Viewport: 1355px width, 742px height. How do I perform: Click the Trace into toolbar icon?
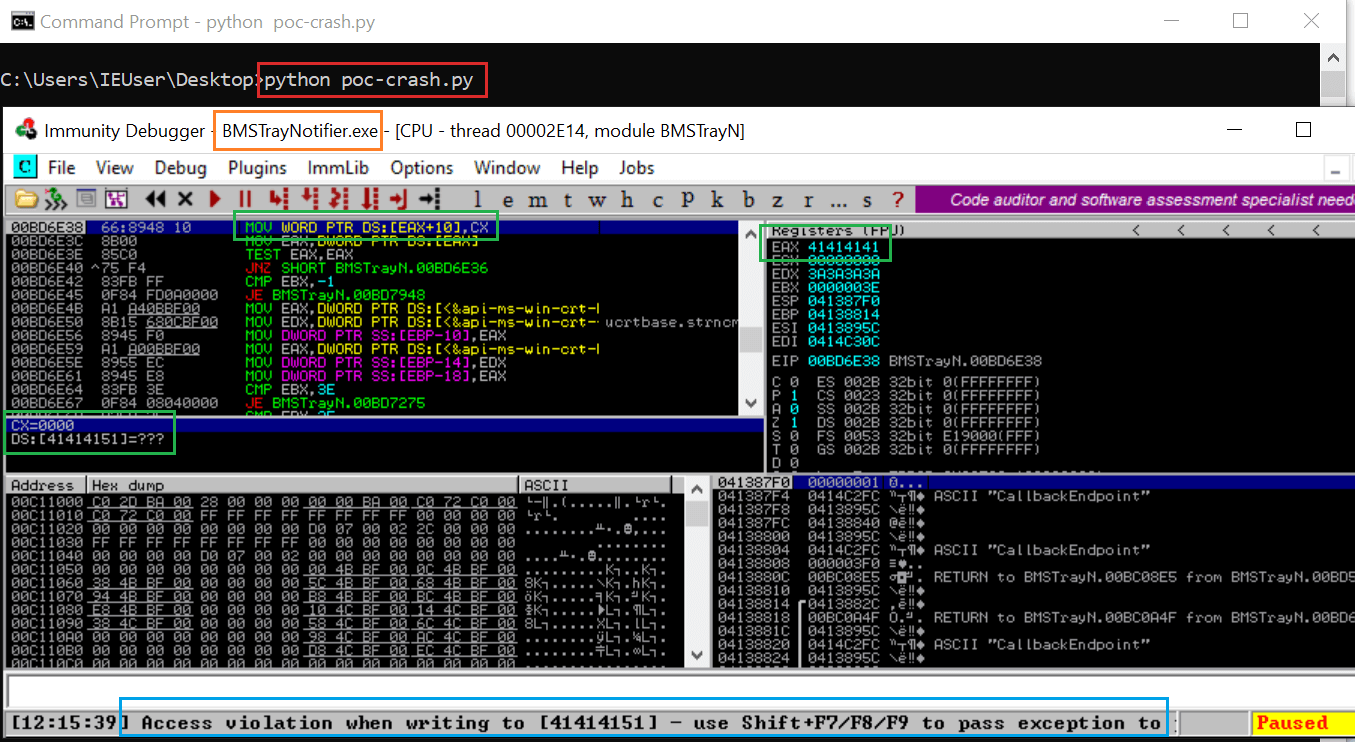[340, 199]
